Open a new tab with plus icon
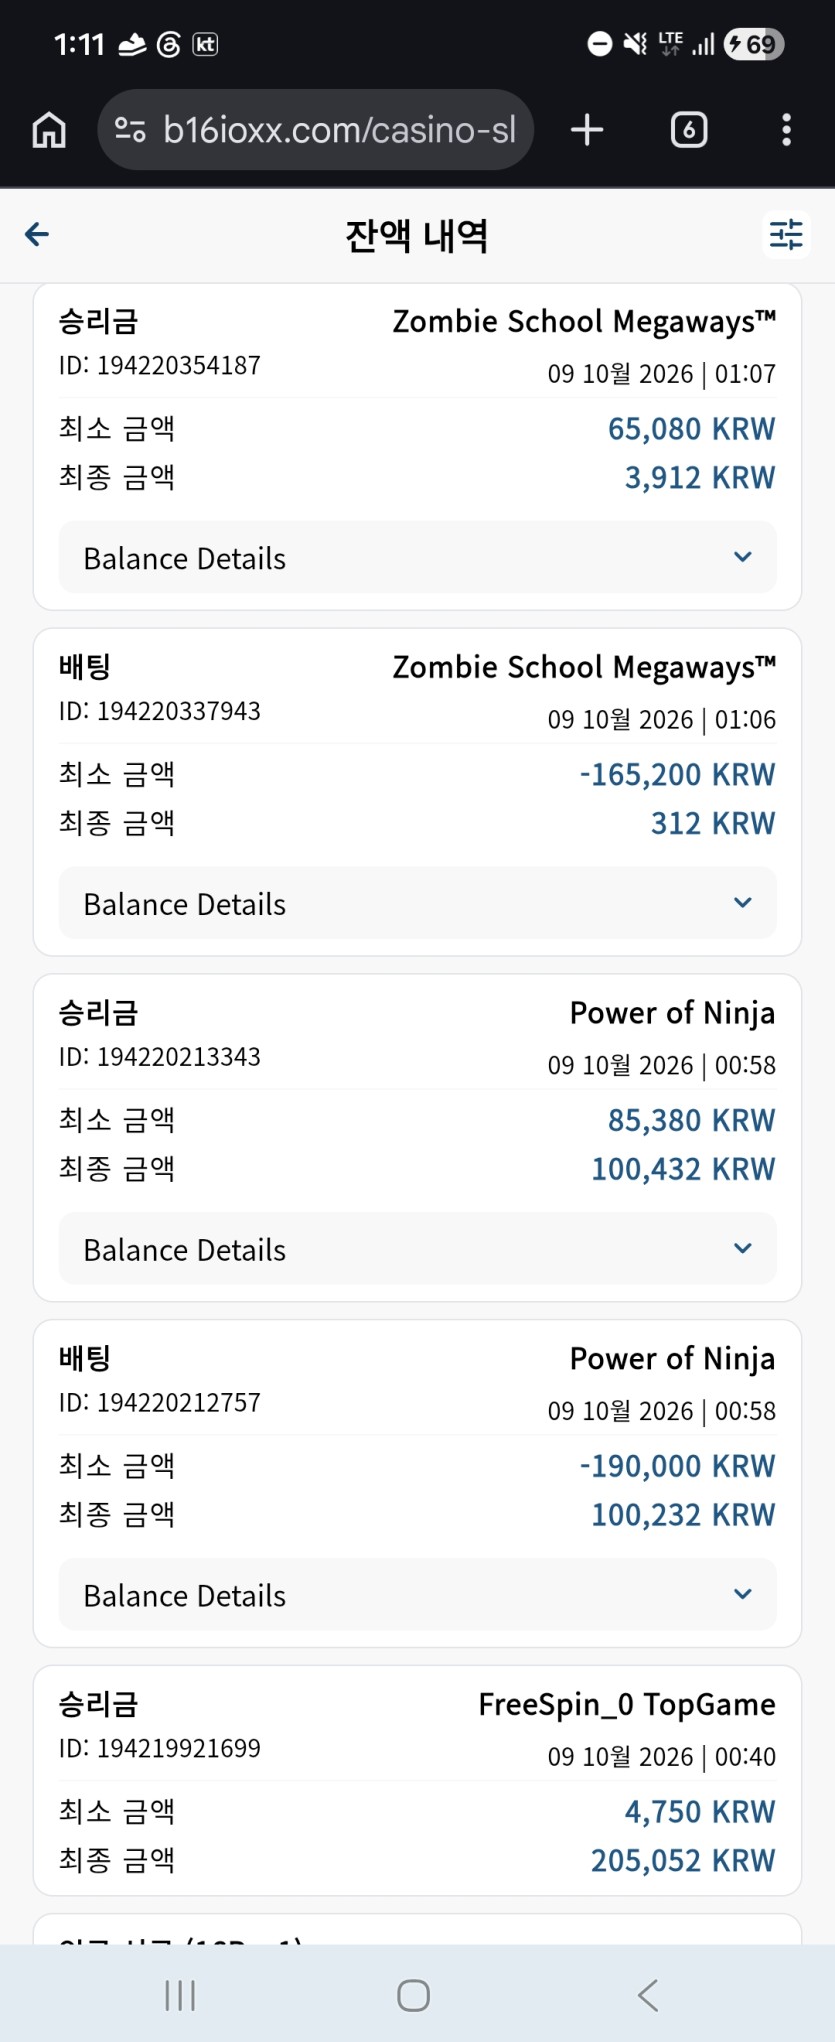Viewport: 835px width, 2042px height. pyautogui.click(x=587, y=130)
